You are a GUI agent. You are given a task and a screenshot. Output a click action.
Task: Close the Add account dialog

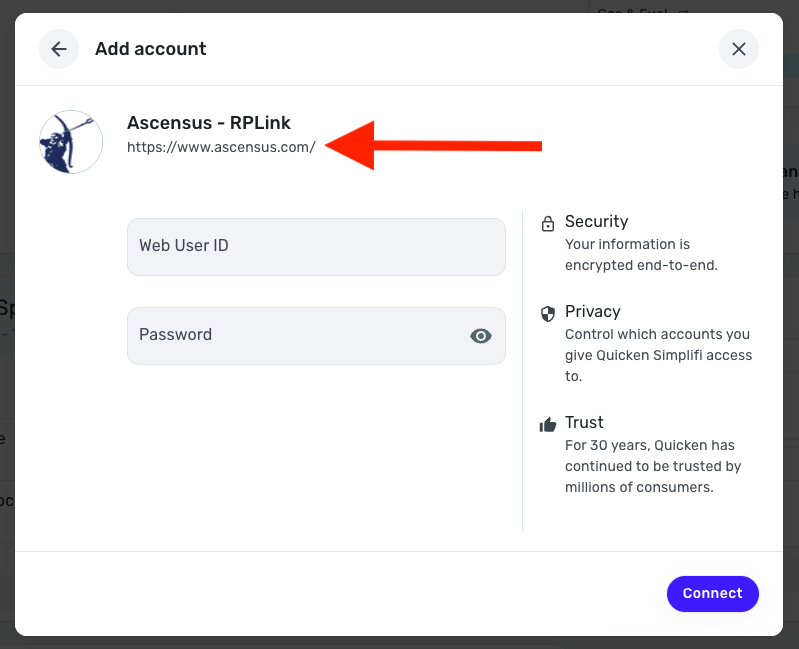point(738,49)
